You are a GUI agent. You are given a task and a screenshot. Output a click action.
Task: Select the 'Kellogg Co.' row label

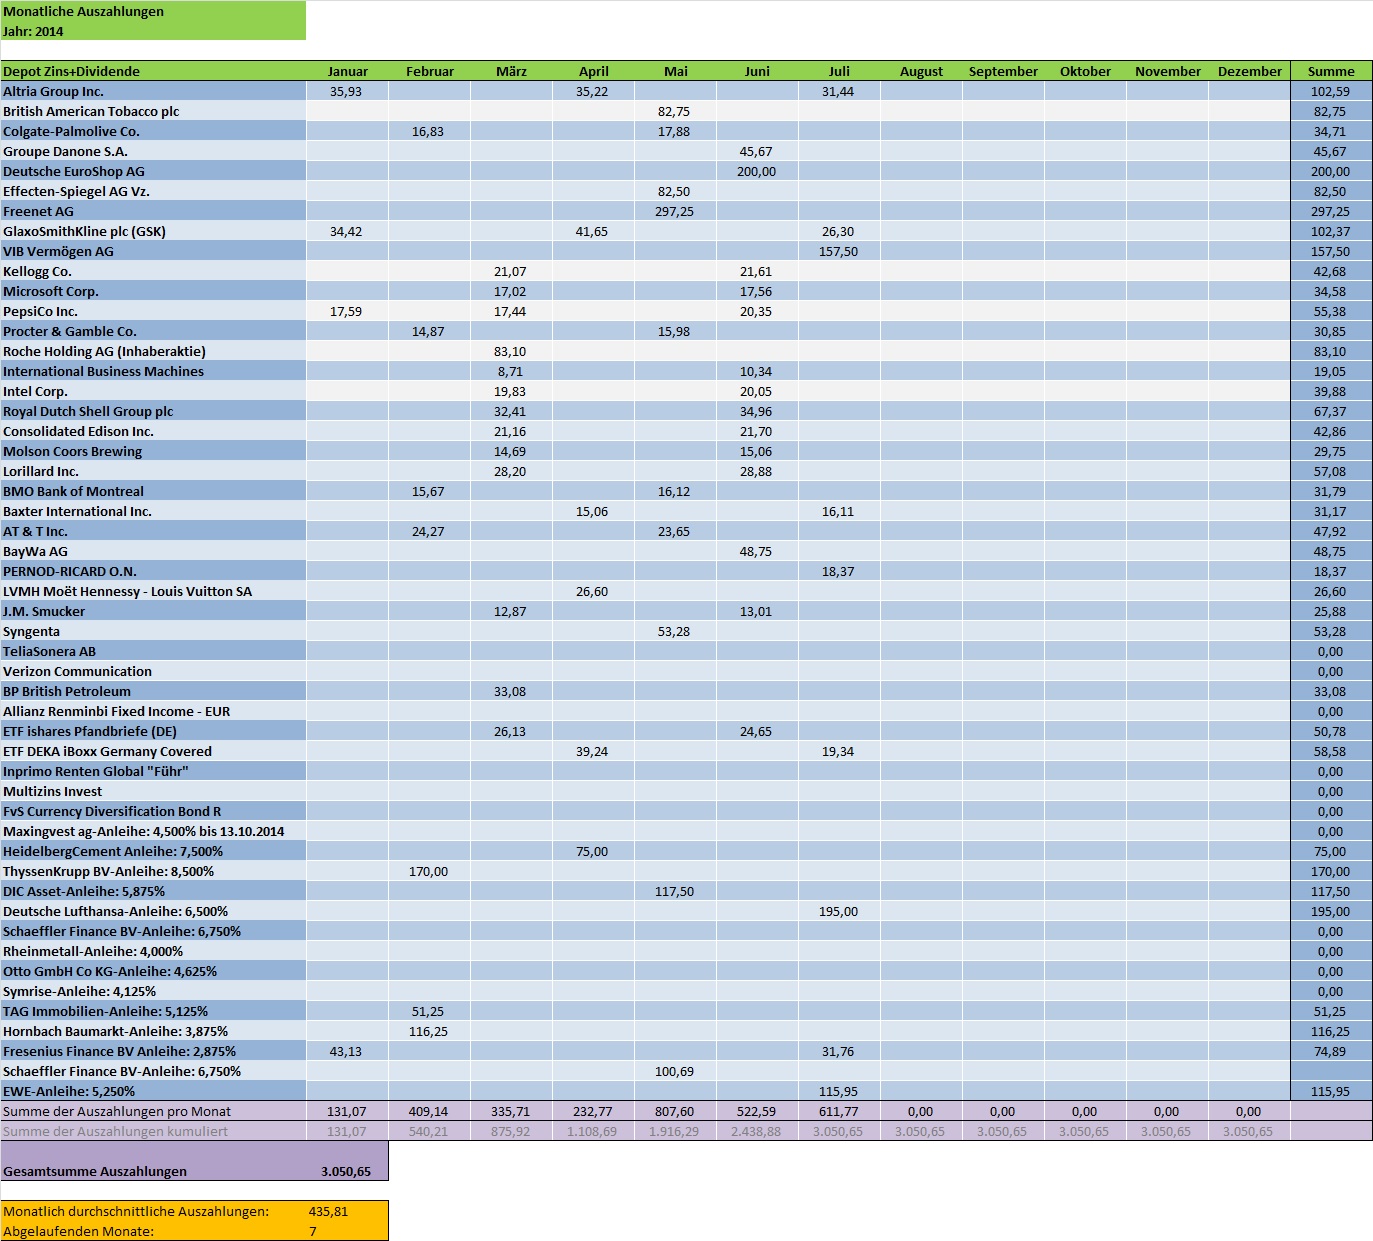pos(153,271)
